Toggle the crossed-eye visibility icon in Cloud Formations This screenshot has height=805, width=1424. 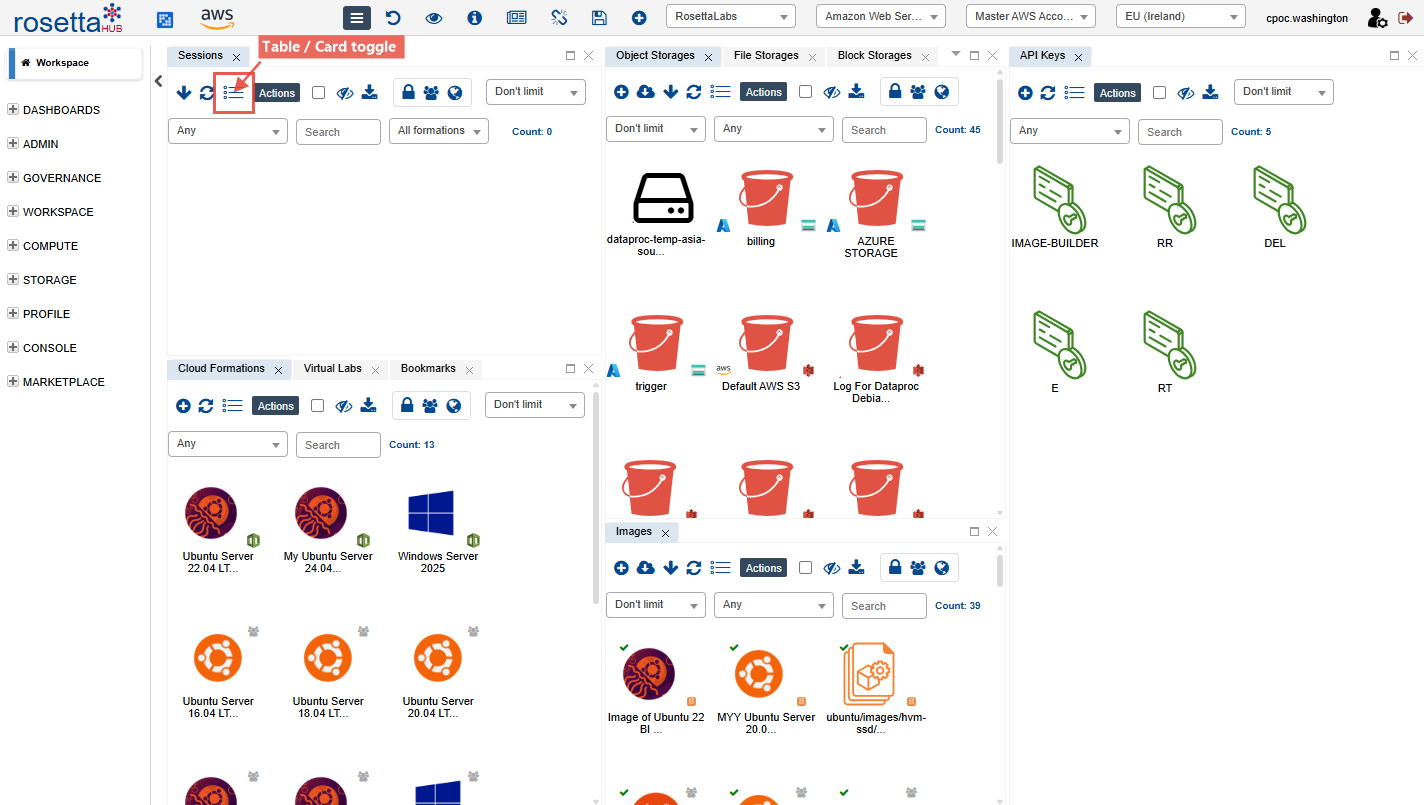[x=344, y=406]
